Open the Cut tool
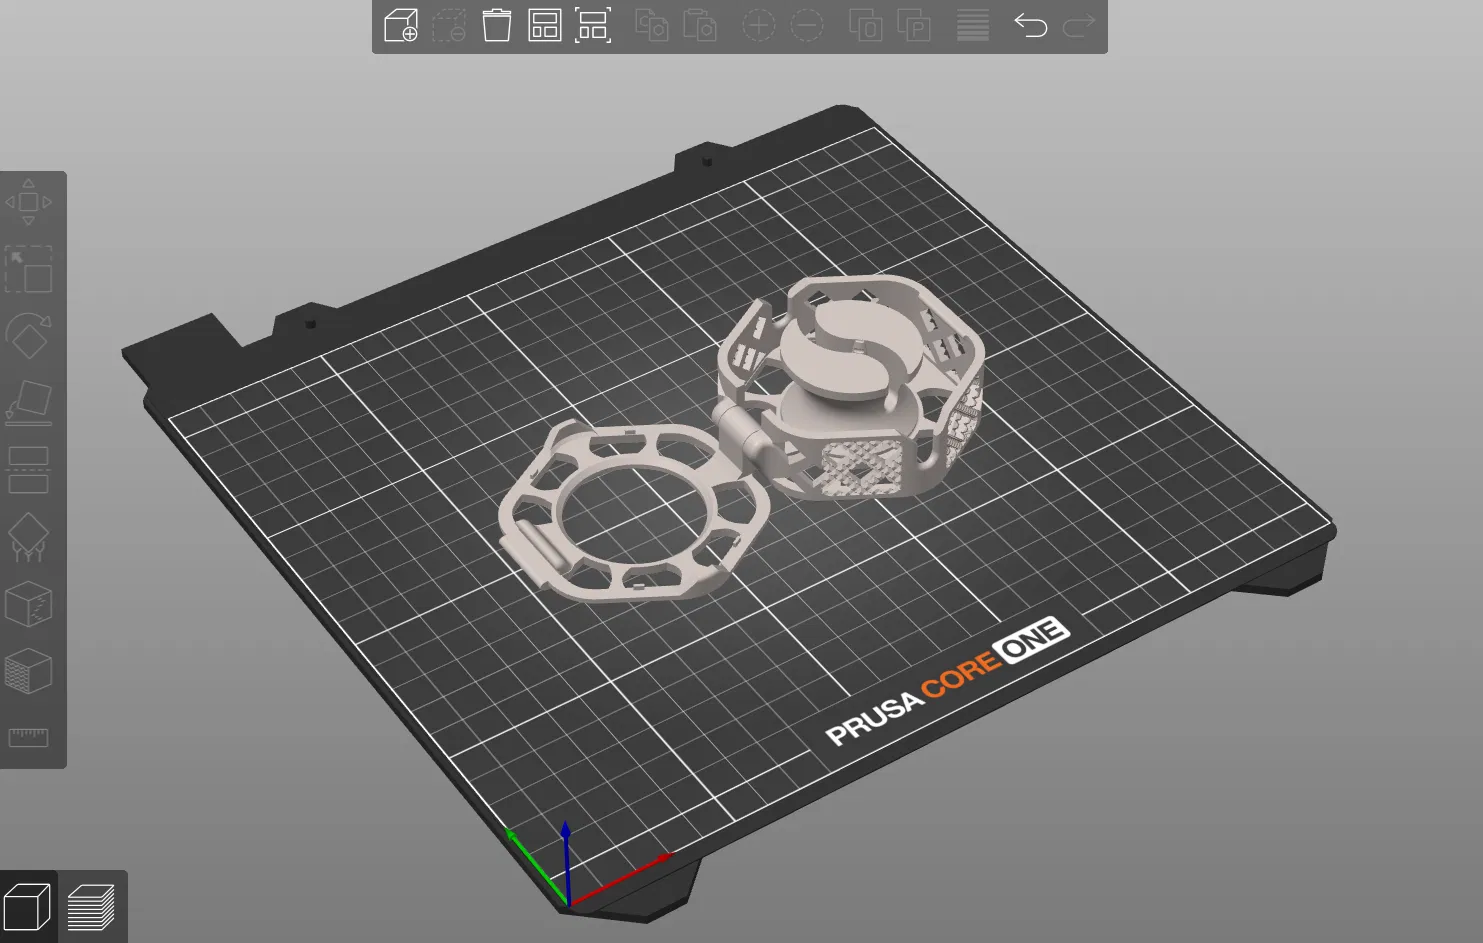Screen dimensions: 1483x943 [x=28, y=470]
